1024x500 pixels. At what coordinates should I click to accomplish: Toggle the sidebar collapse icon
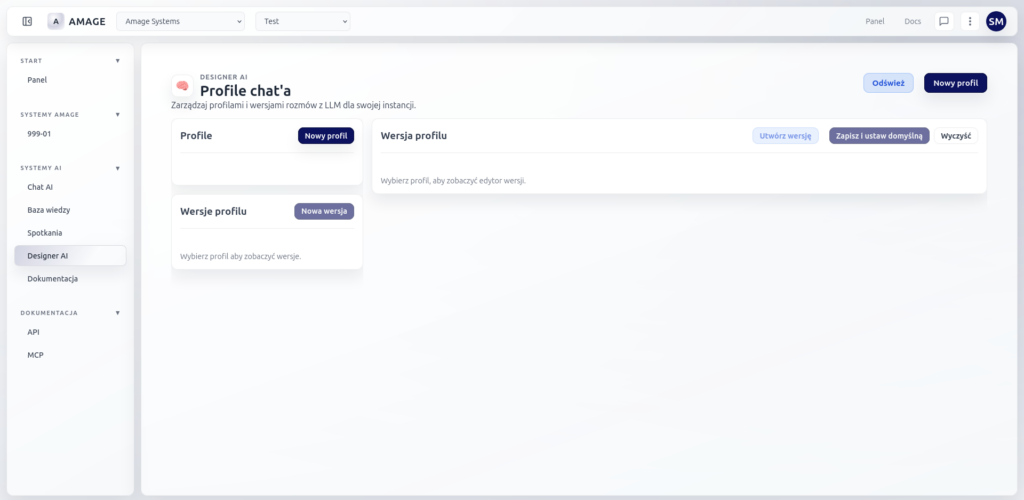pyautogui.click(x=27, y=21)
